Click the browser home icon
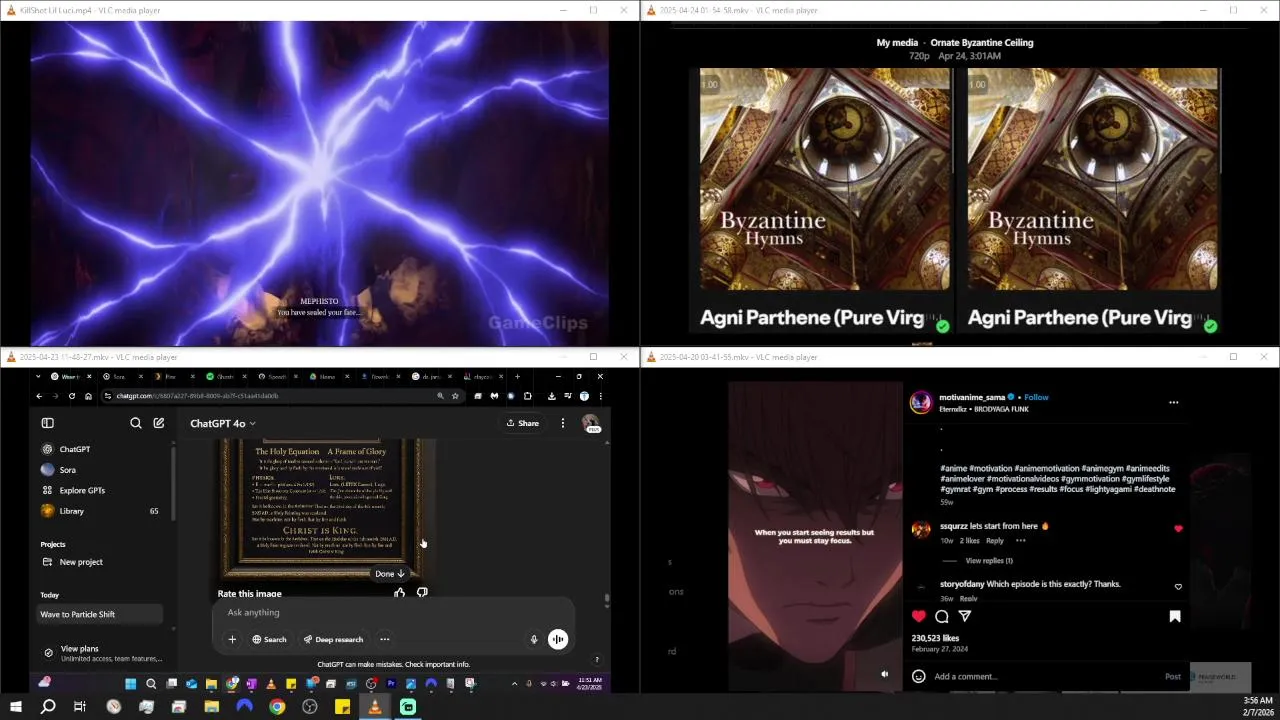The height and width of the screenshot is (720, 1280). tap(88, 396)
